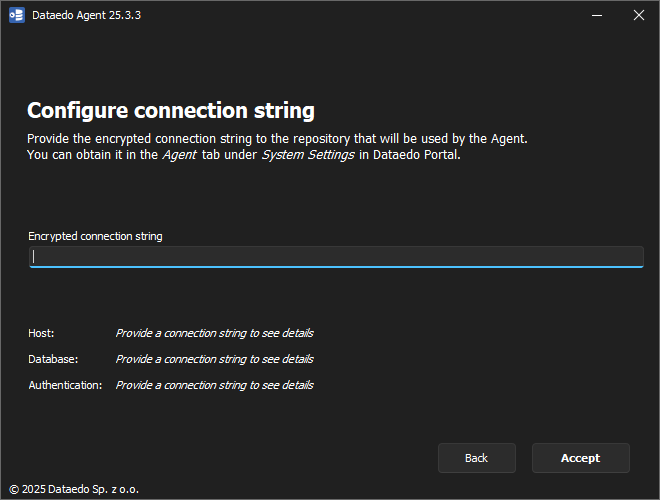Confirm with the Accept button

coord(580,458)
